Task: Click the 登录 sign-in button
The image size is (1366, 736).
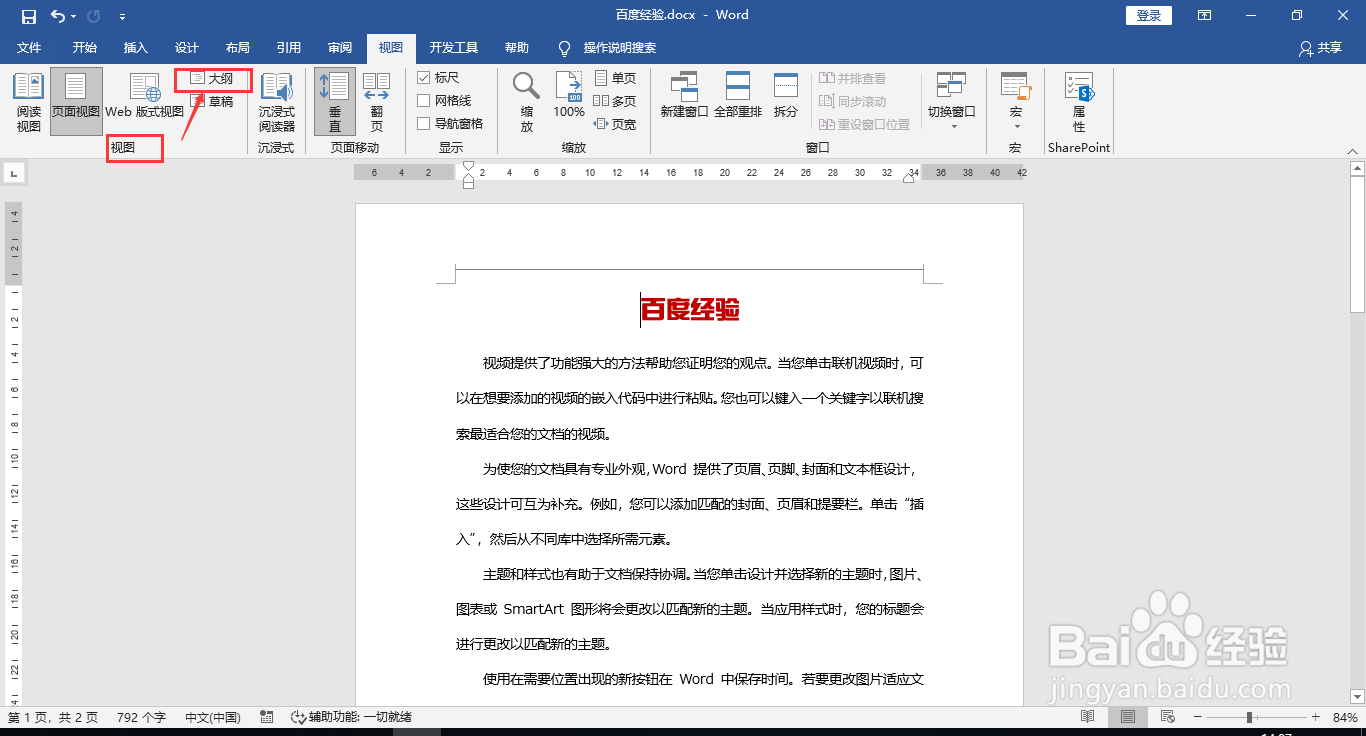Action: point(1149,16)
